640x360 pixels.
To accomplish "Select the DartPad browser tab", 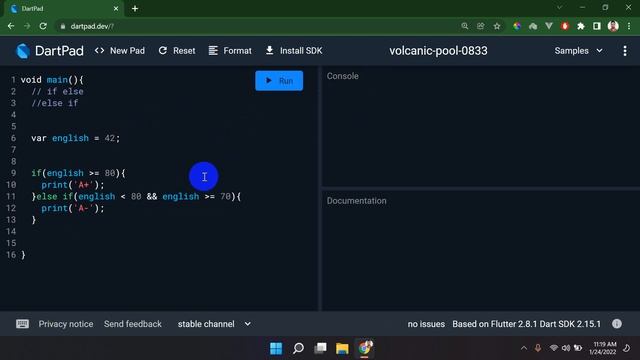I will click(x=63, y=9).
